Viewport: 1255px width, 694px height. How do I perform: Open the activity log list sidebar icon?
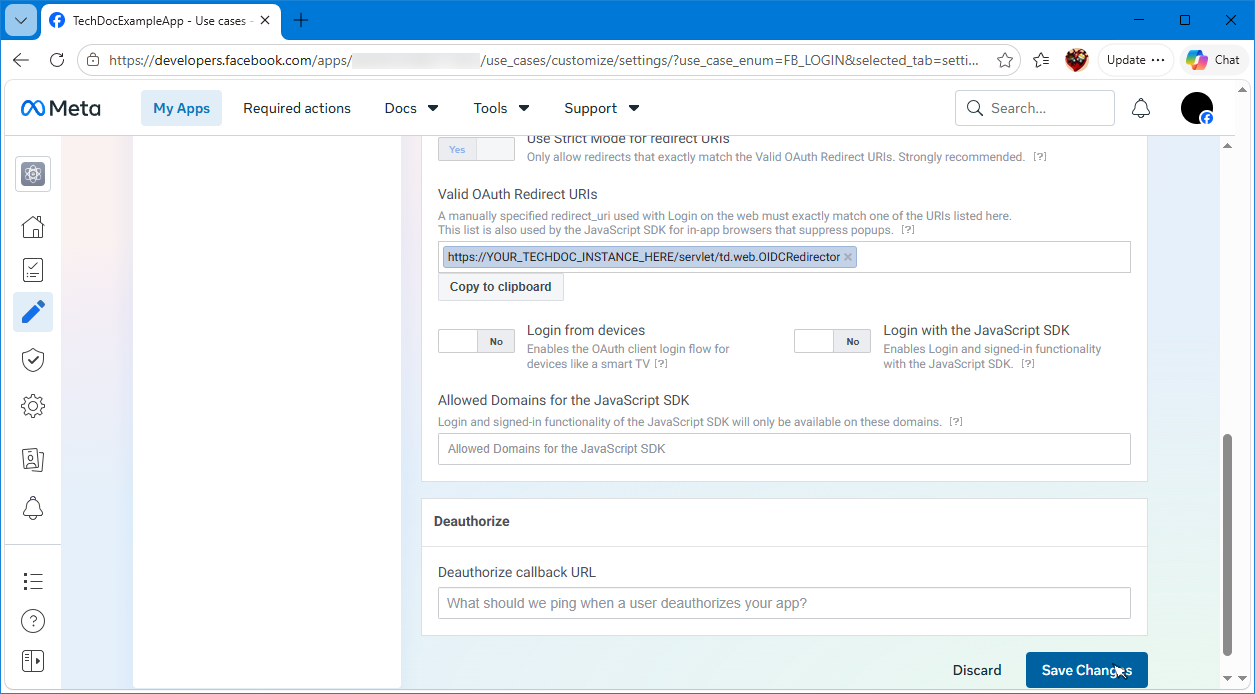[x=33, y=581]
